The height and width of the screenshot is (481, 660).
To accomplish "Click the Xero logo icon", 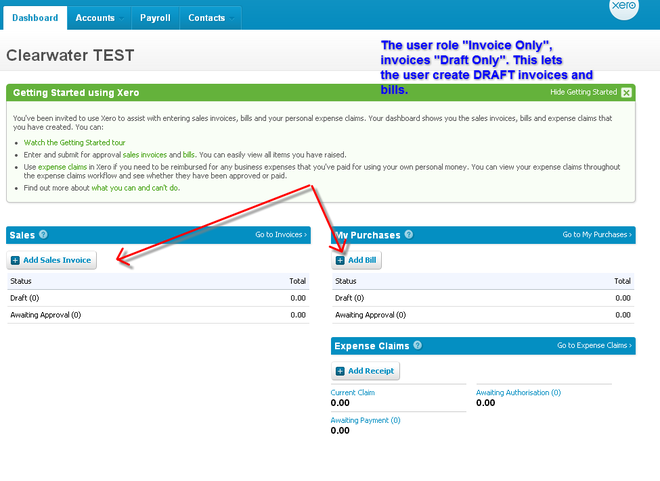I will point(624,9).
